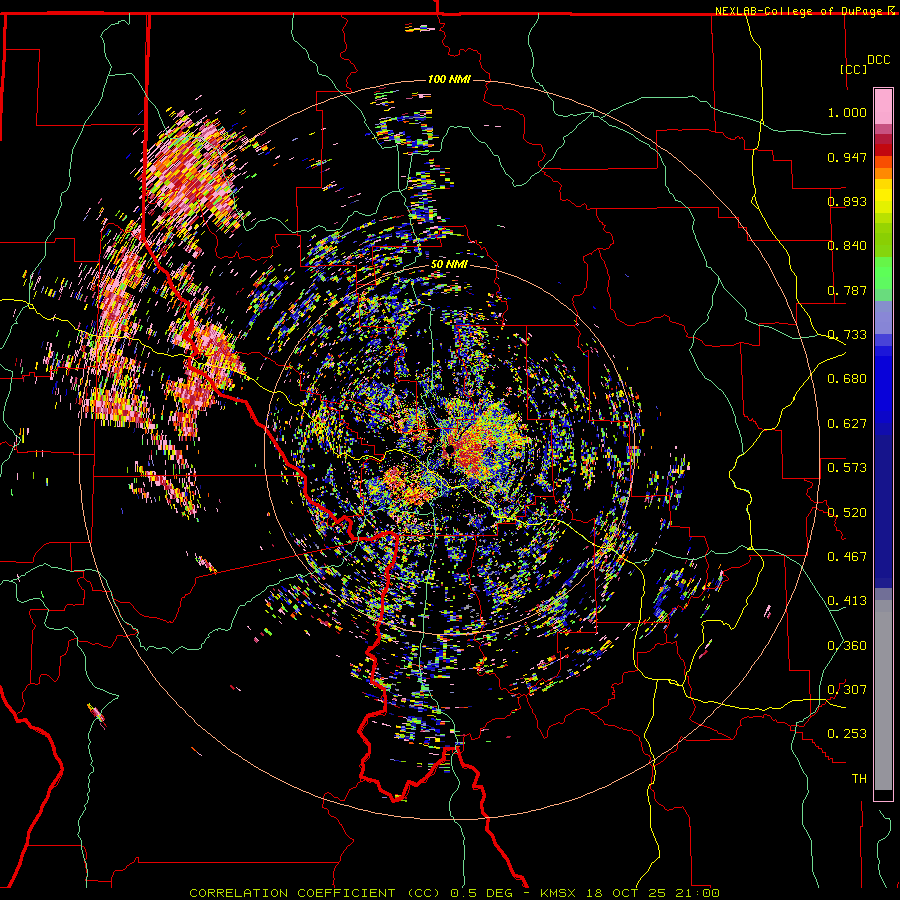This screenshot has height=900, width=900.
Task: Click the pink segment at top of color bar
Action: coord(883,106)
